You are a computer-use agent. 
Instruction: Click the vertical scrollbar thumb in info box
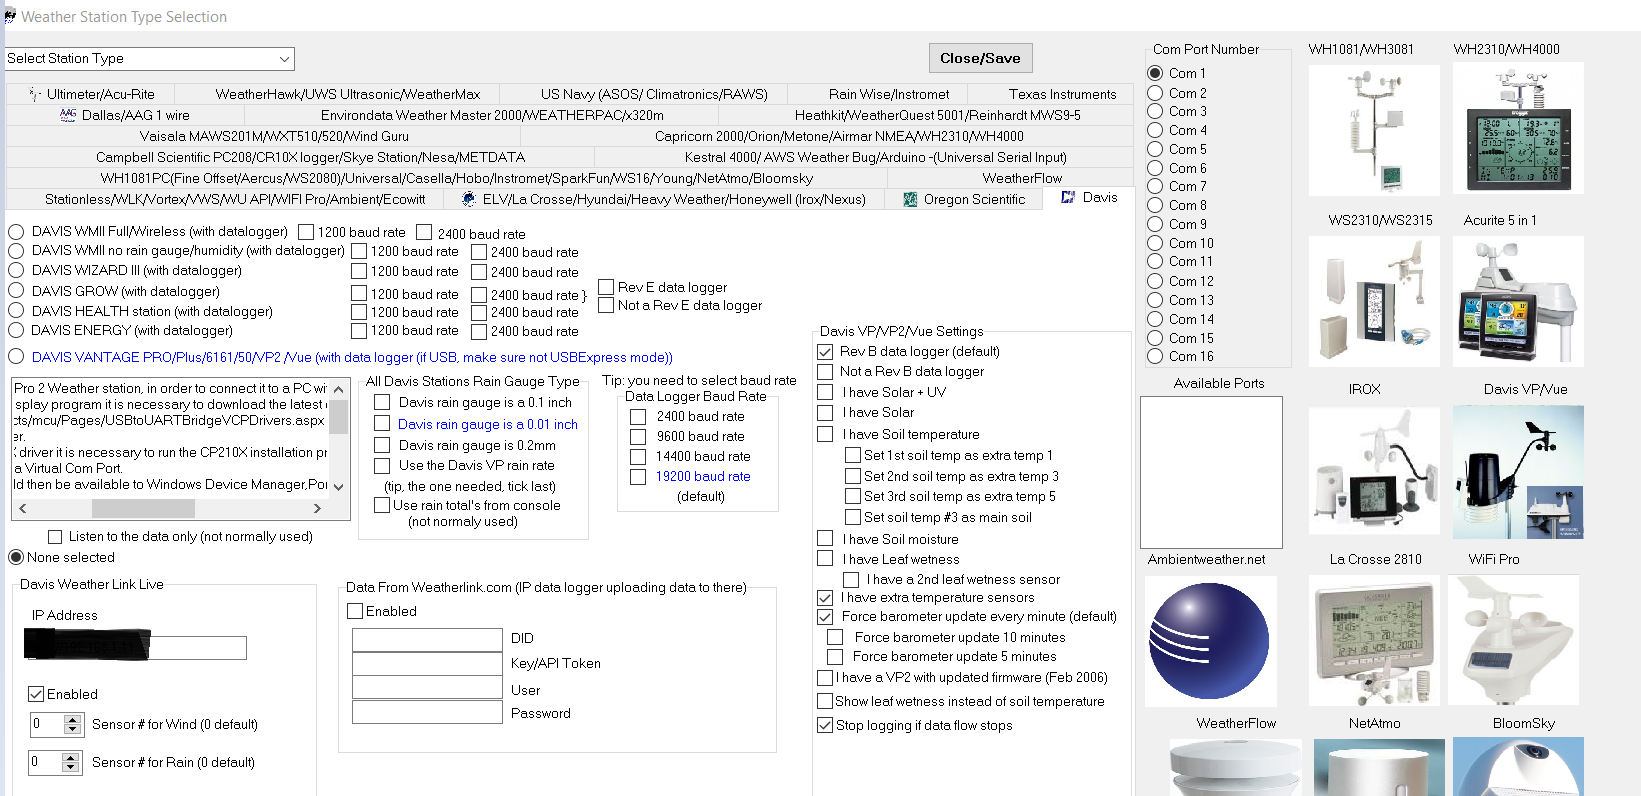(339, 416)
